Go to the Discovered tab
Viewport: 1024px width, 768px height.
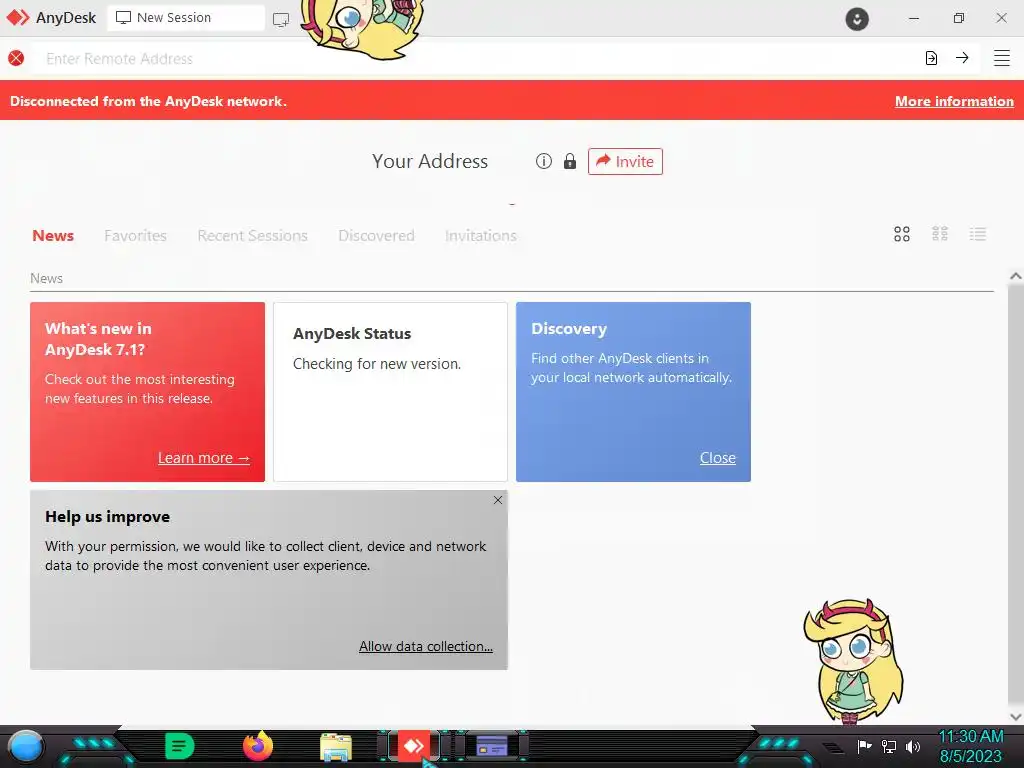point(376,236)
